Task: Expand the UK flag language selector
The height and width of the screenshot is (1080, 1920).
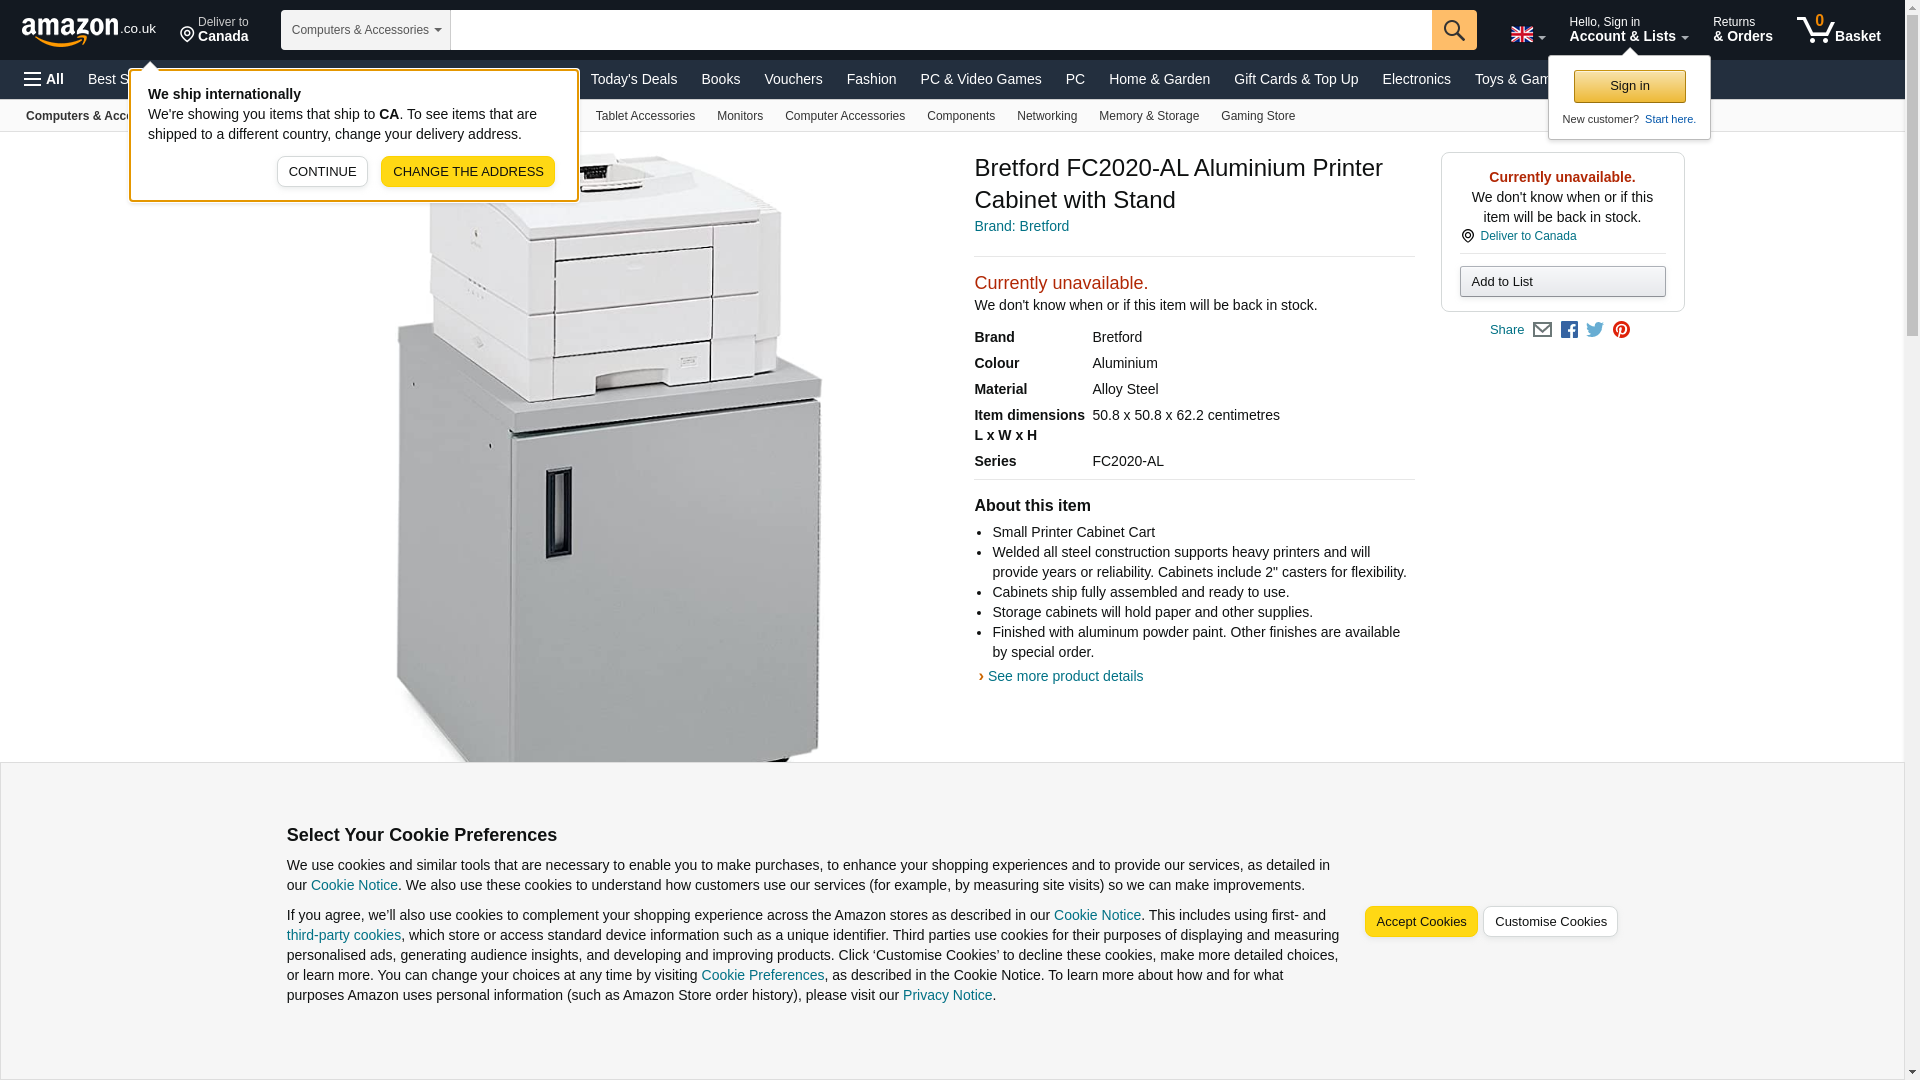Action: tap(1528, 34)
